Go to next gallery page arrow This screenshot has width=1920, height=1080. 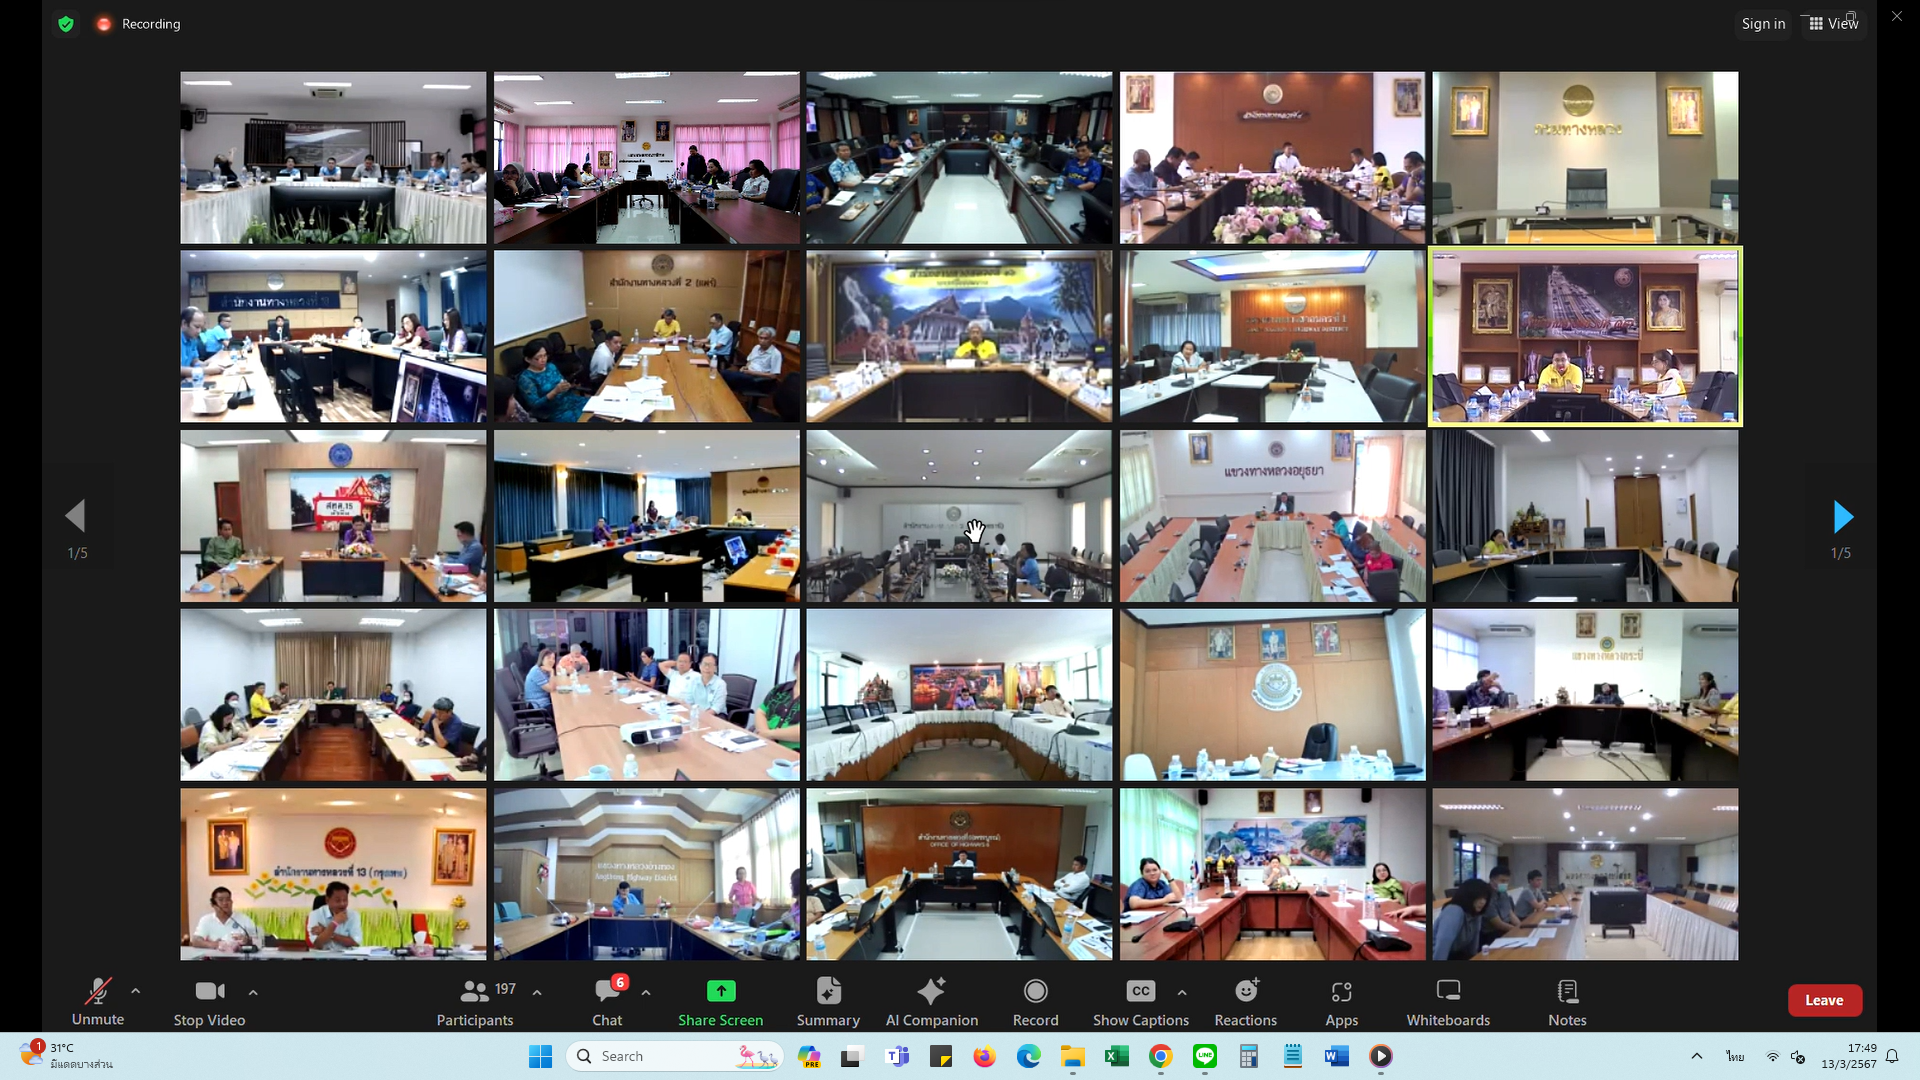pos(1842,517)
